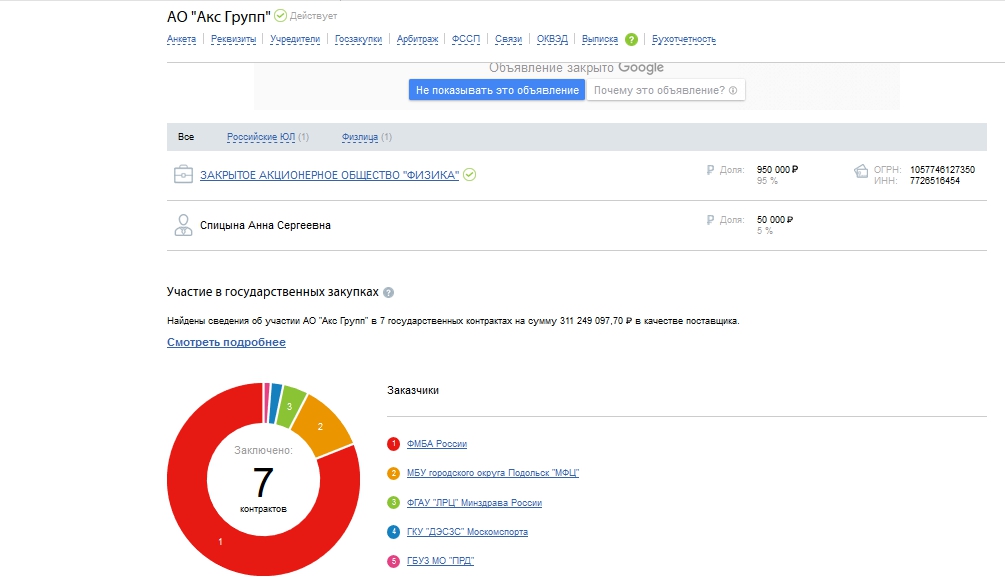Click the green Действует status checkmark icon
The height and width of the screenshot is (578, 1005).
pyautogui.click(x=281, y=15)
